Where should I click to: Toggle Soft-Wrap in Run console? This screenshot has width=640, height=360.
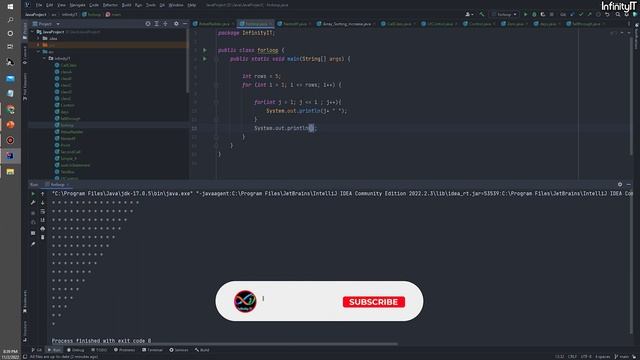42,211
